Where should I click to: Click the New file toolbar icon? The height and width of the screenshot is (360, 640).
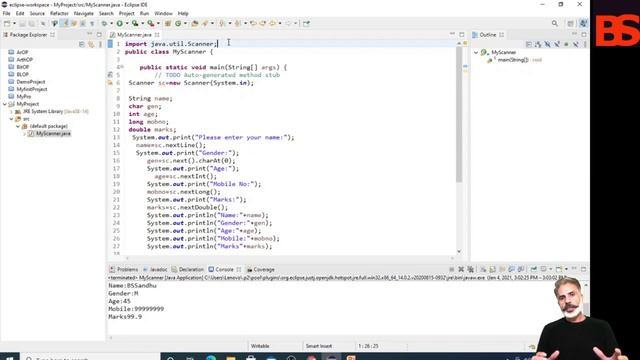[7, 23]
